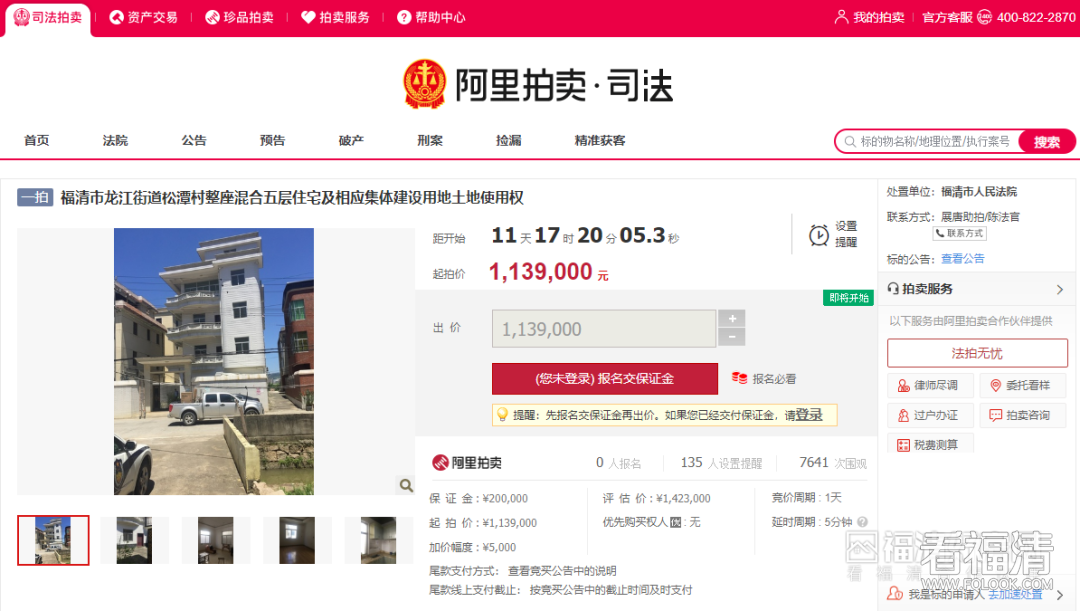Navigate to 公告 in the nav bar
1080x611 pixels.
pos(194,141)
